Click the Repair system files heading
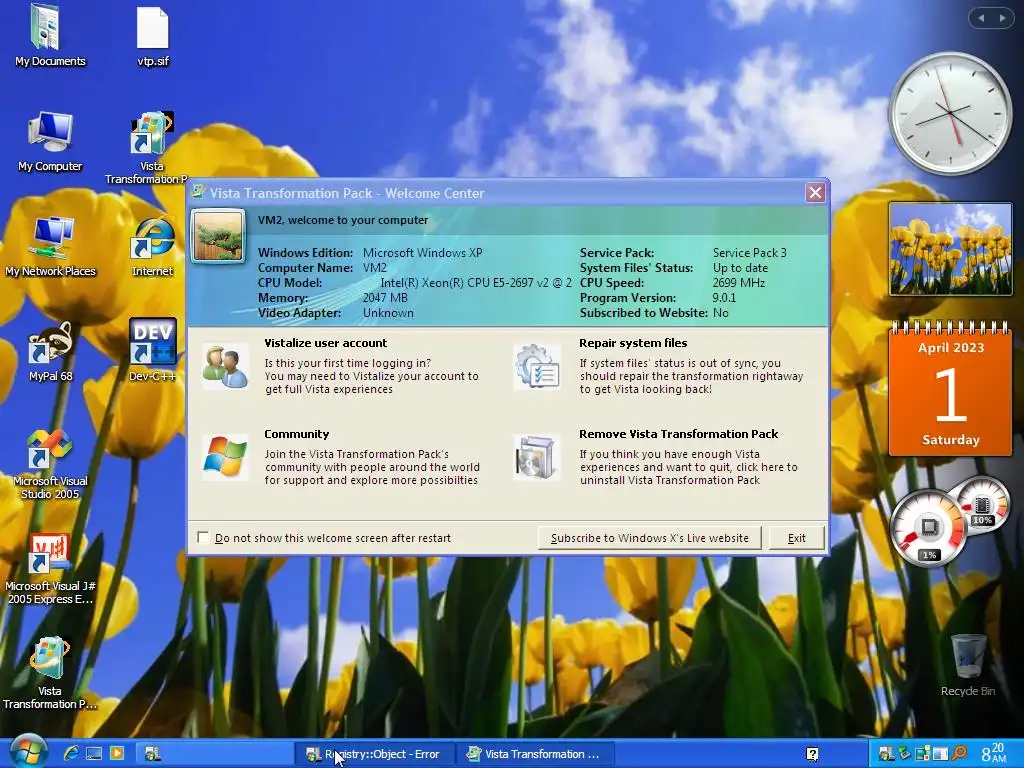1024x768 pixels. click(633, 343)
